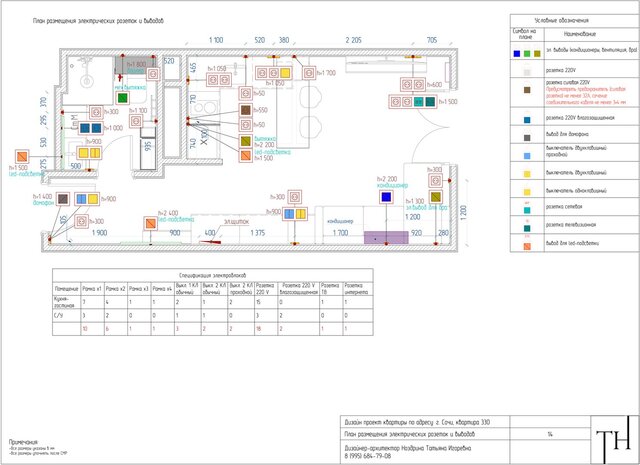Viewport: 640px width, 465px height.
Task: Click the designer phone number 8 (995) 684-79-08
Action: 372,456
